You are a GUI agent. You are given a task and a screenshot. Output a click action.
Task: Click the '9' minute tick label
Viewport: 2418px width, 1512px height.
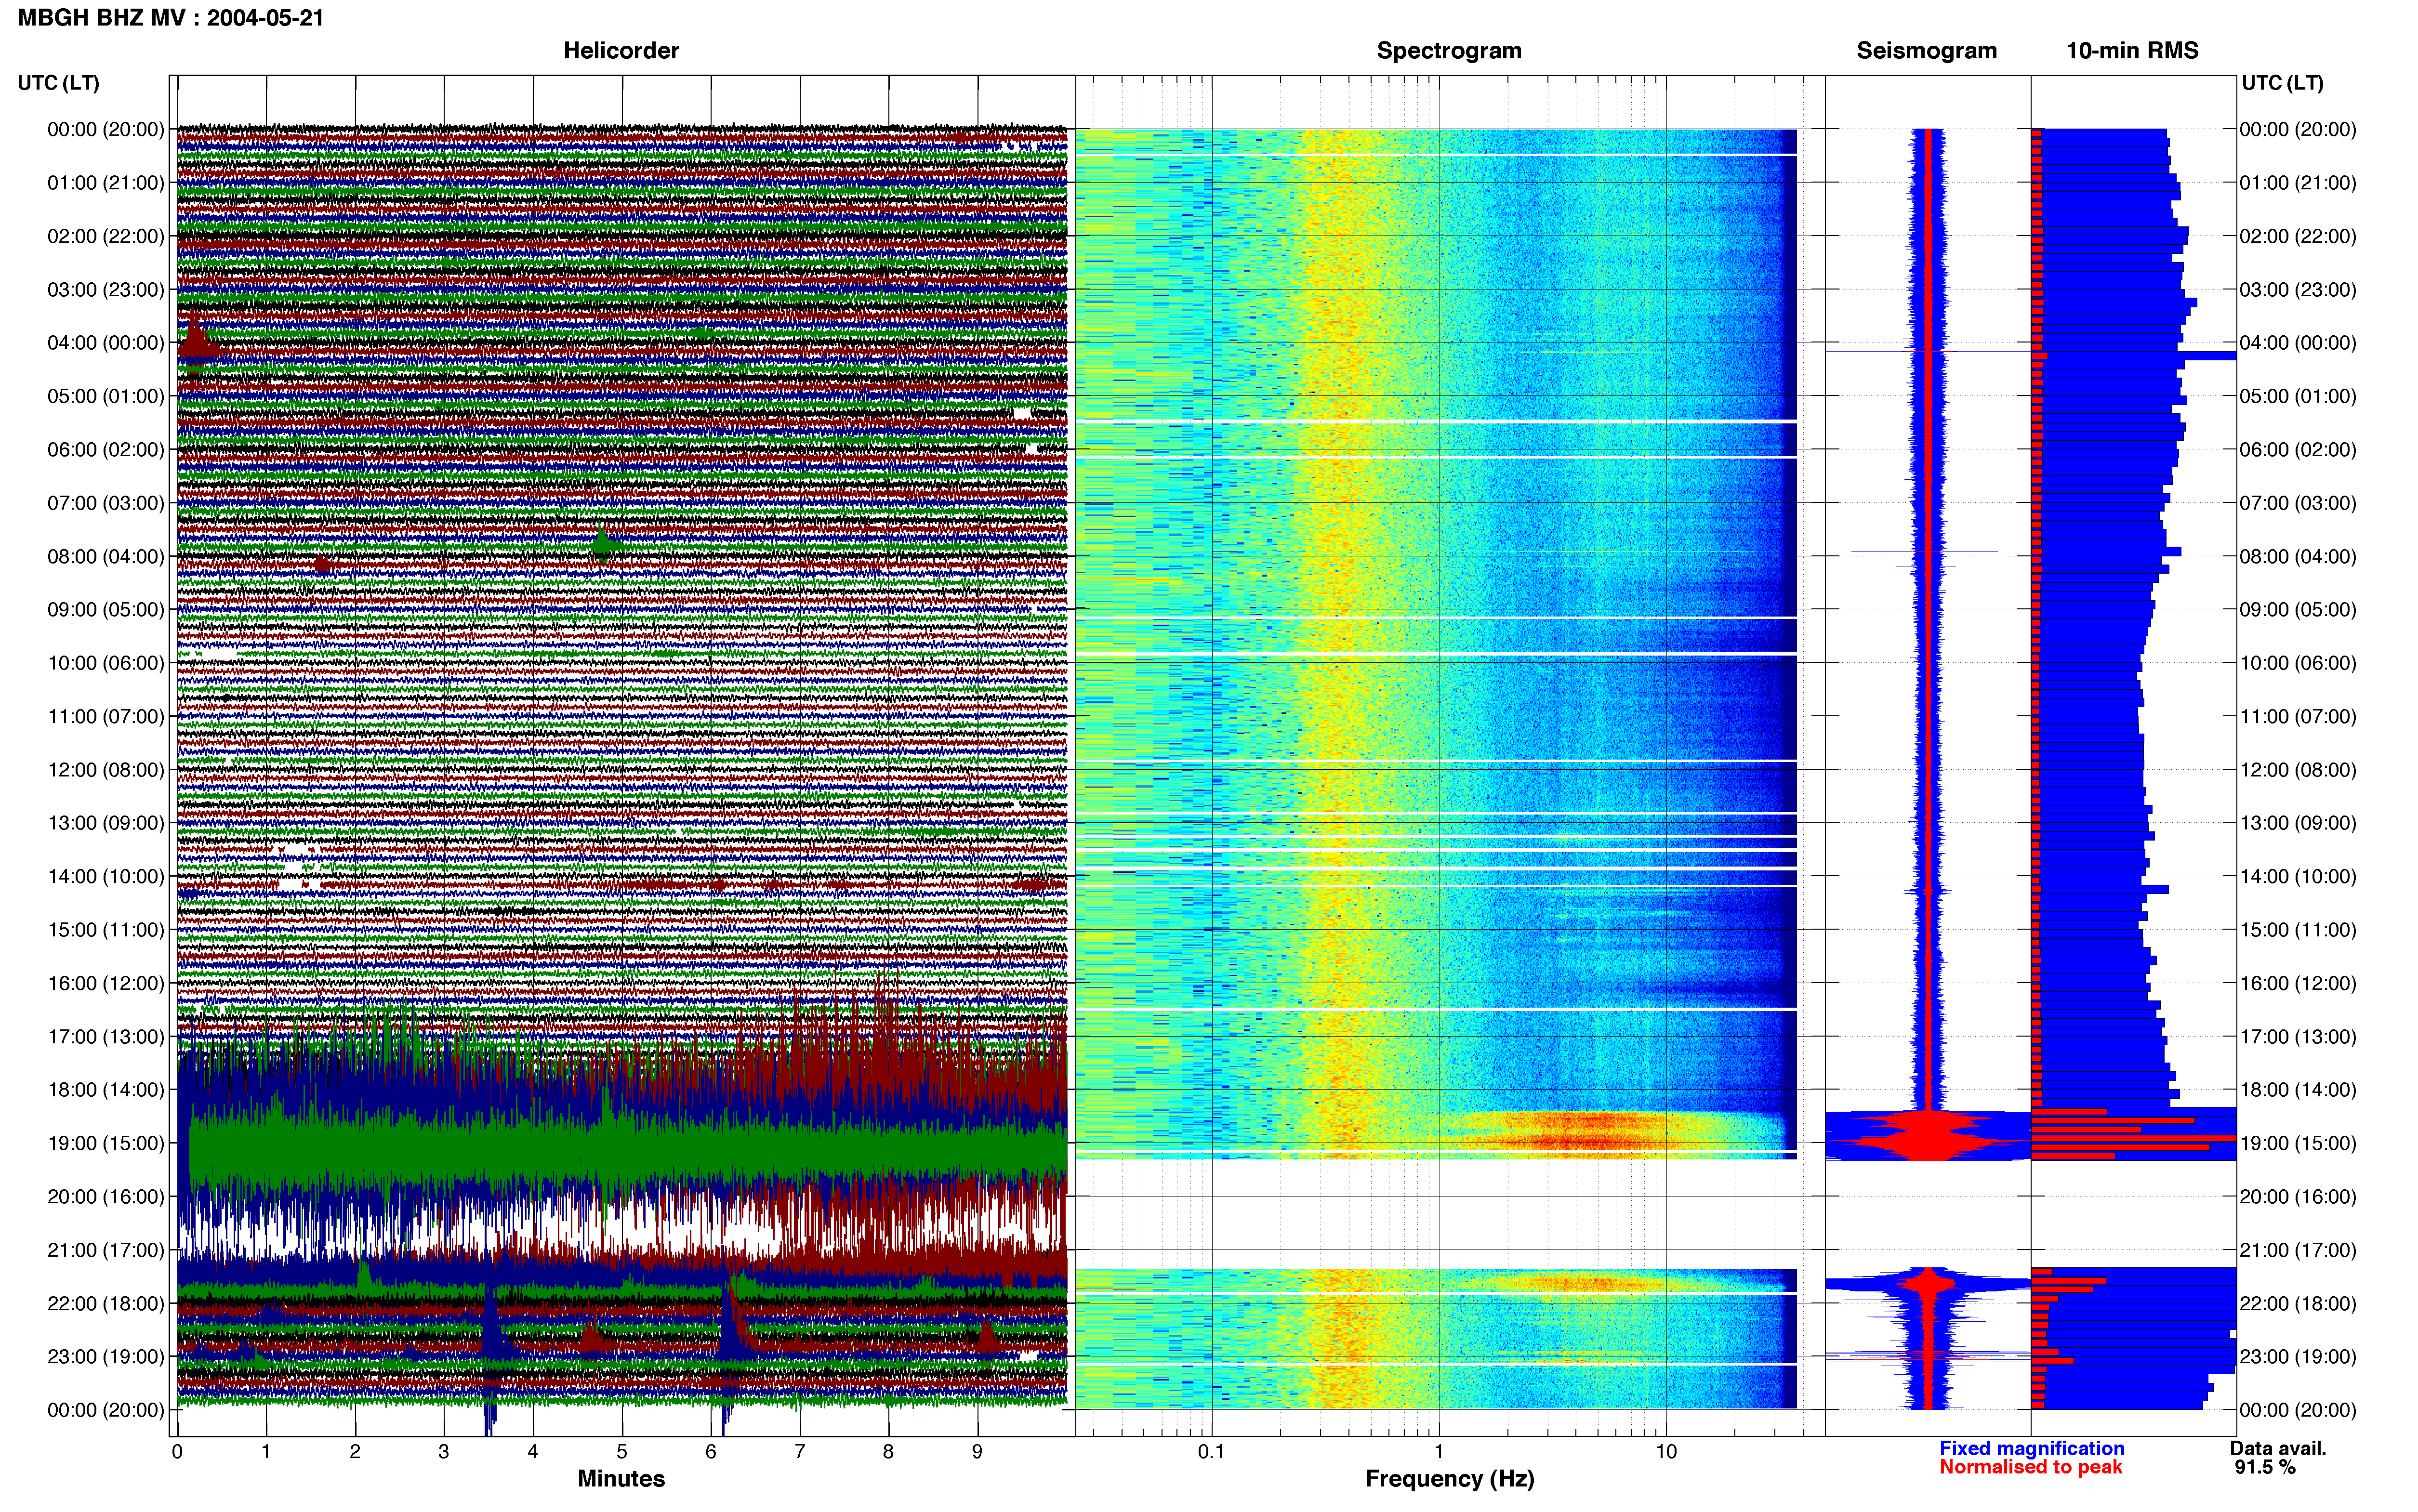[x=977, y=1451]
